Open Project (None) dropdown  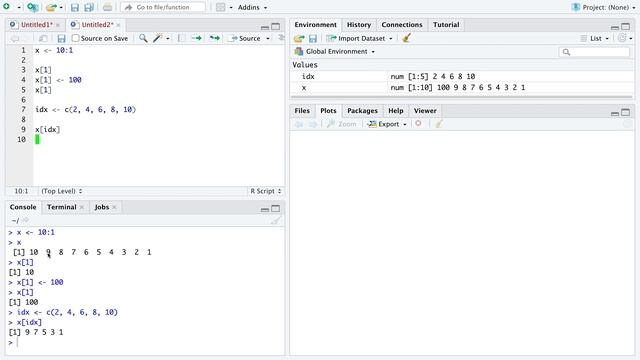[x=604, y=7]
